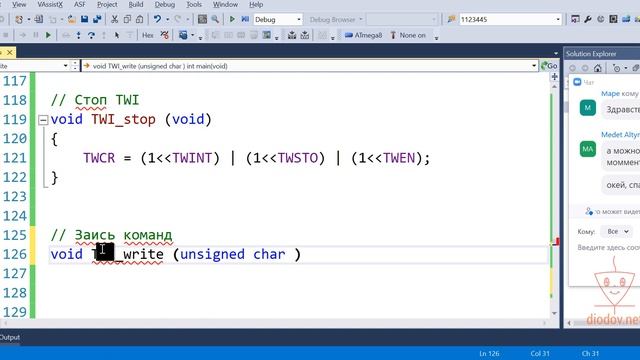
Task: Open the Debug configuration dropdown
Action: (299, 19)
